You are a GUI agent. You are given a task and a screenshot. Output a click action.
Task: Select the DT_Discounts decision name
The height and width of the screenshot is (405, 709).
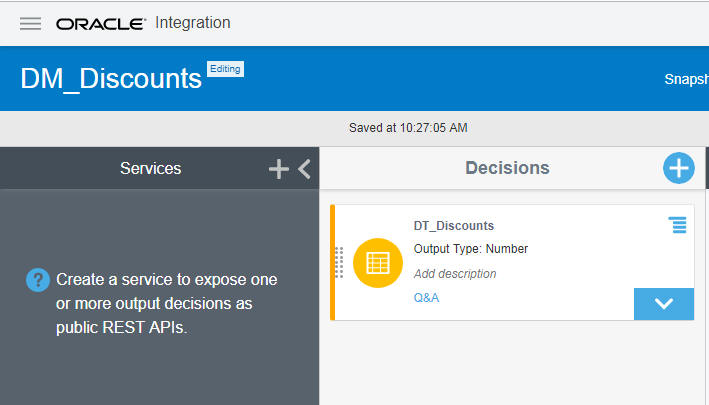coord(453,226)
